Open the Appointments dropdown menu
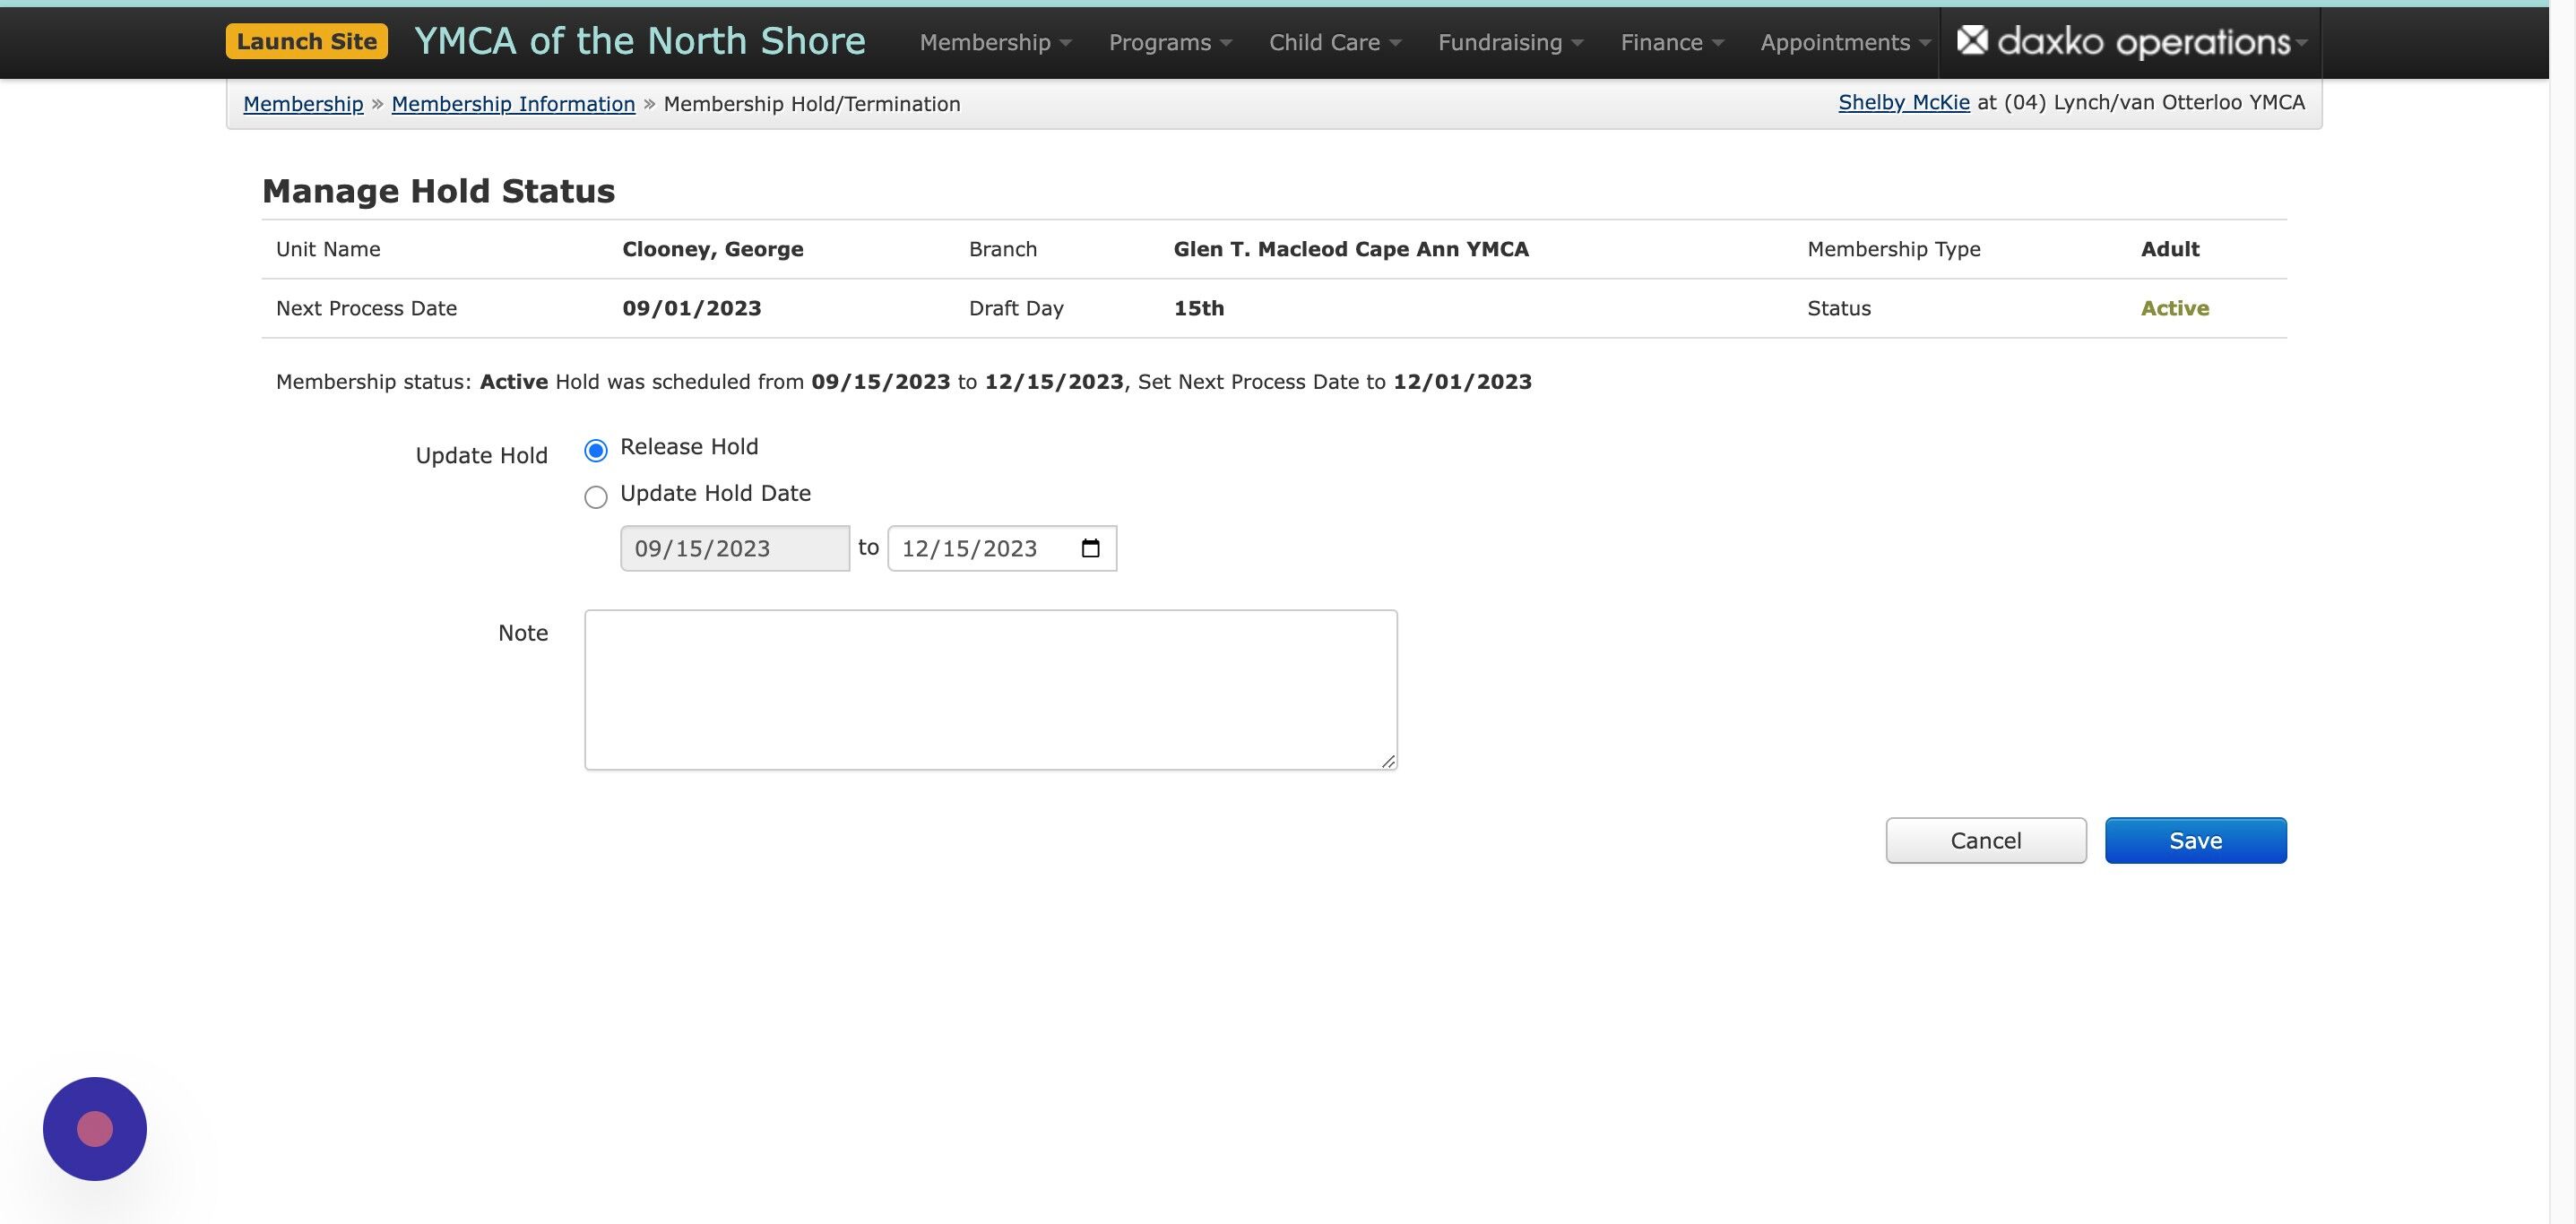The image size is (2576, 1224). click(x=1845, y=42)
